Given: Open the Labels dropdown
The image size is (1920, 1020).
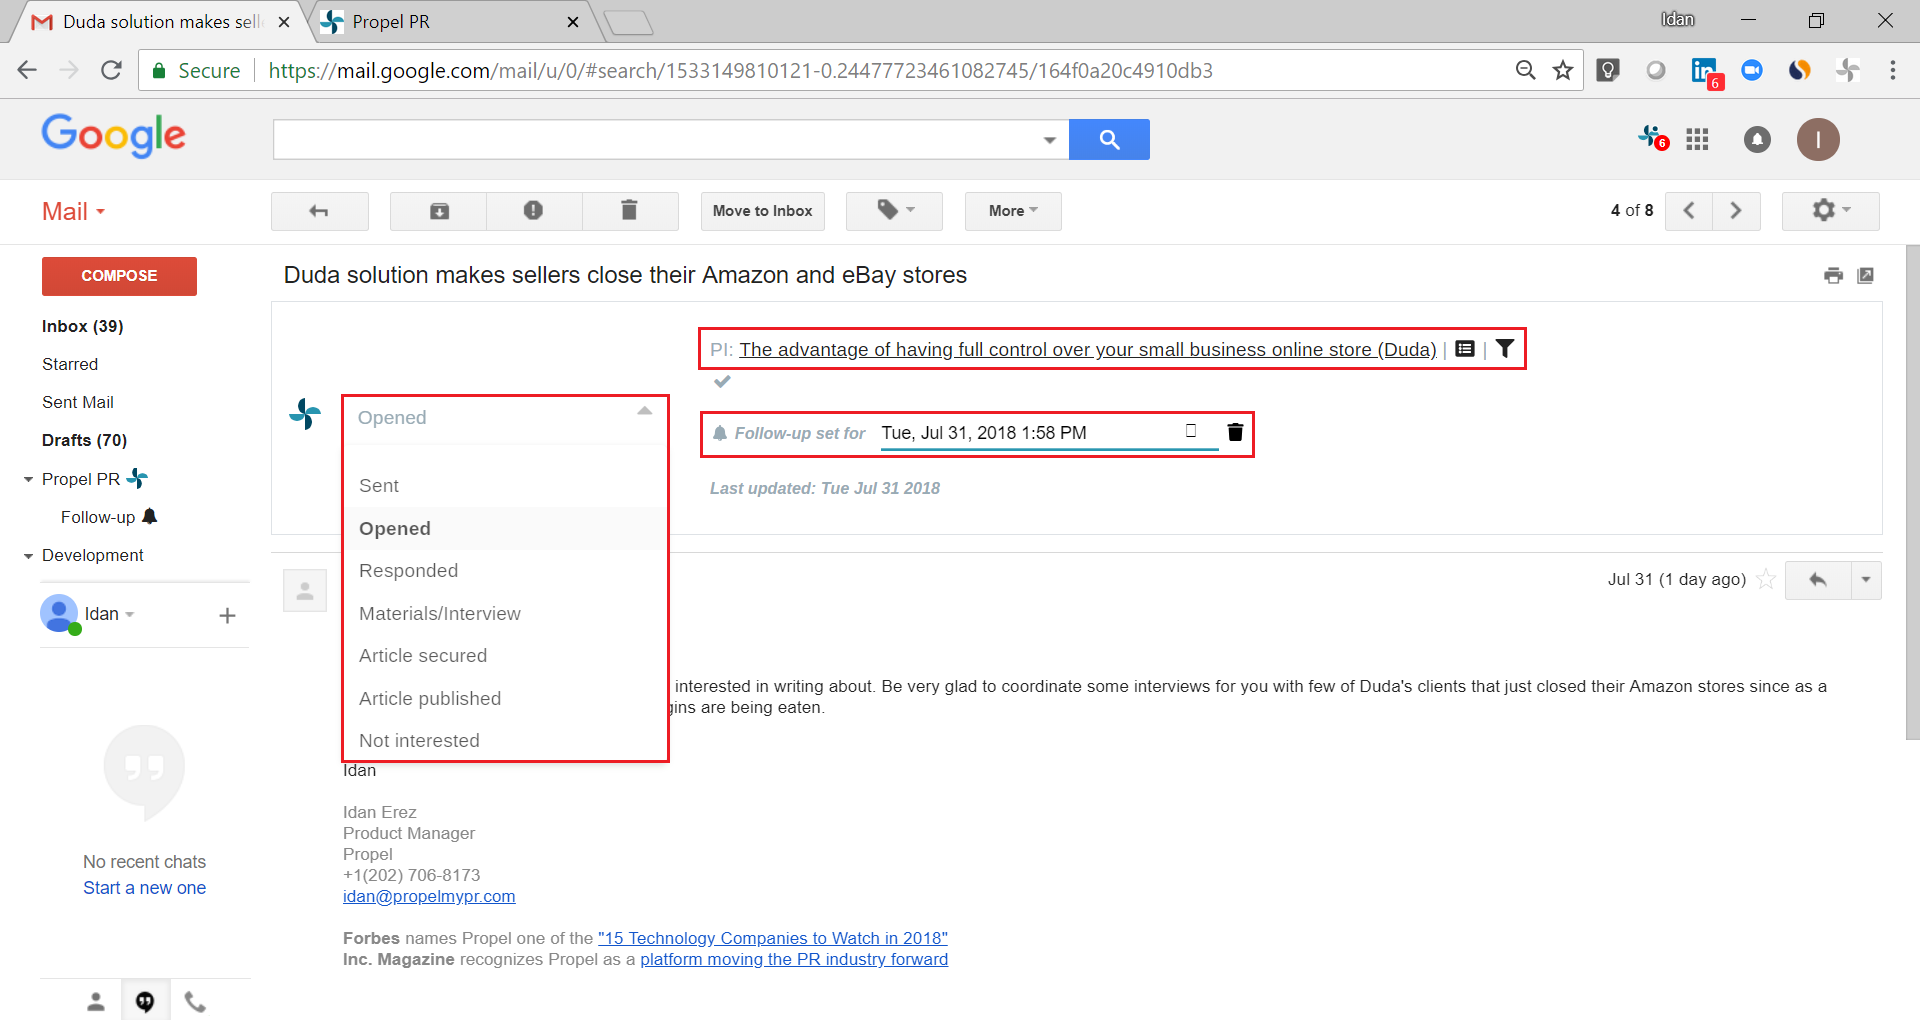Looking at the screenshot, I should (895, 211).
